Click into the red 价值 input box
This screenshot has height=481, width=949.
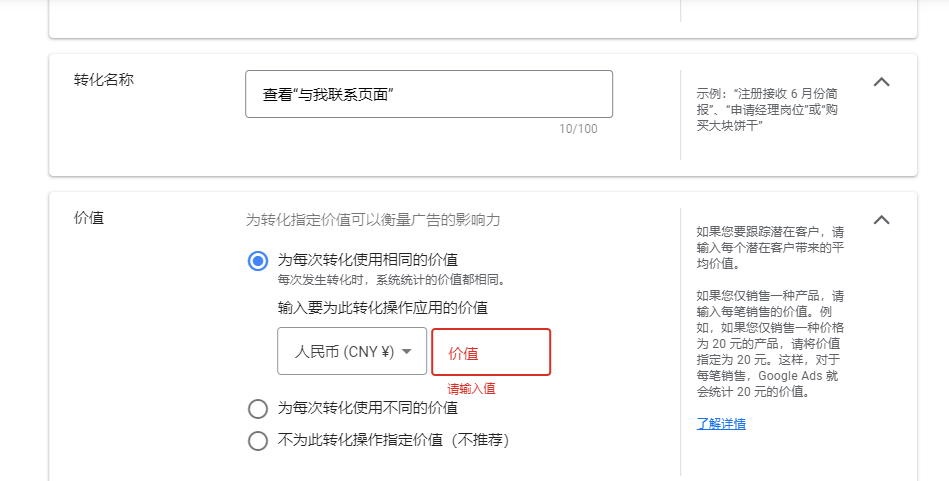point(491,352)
